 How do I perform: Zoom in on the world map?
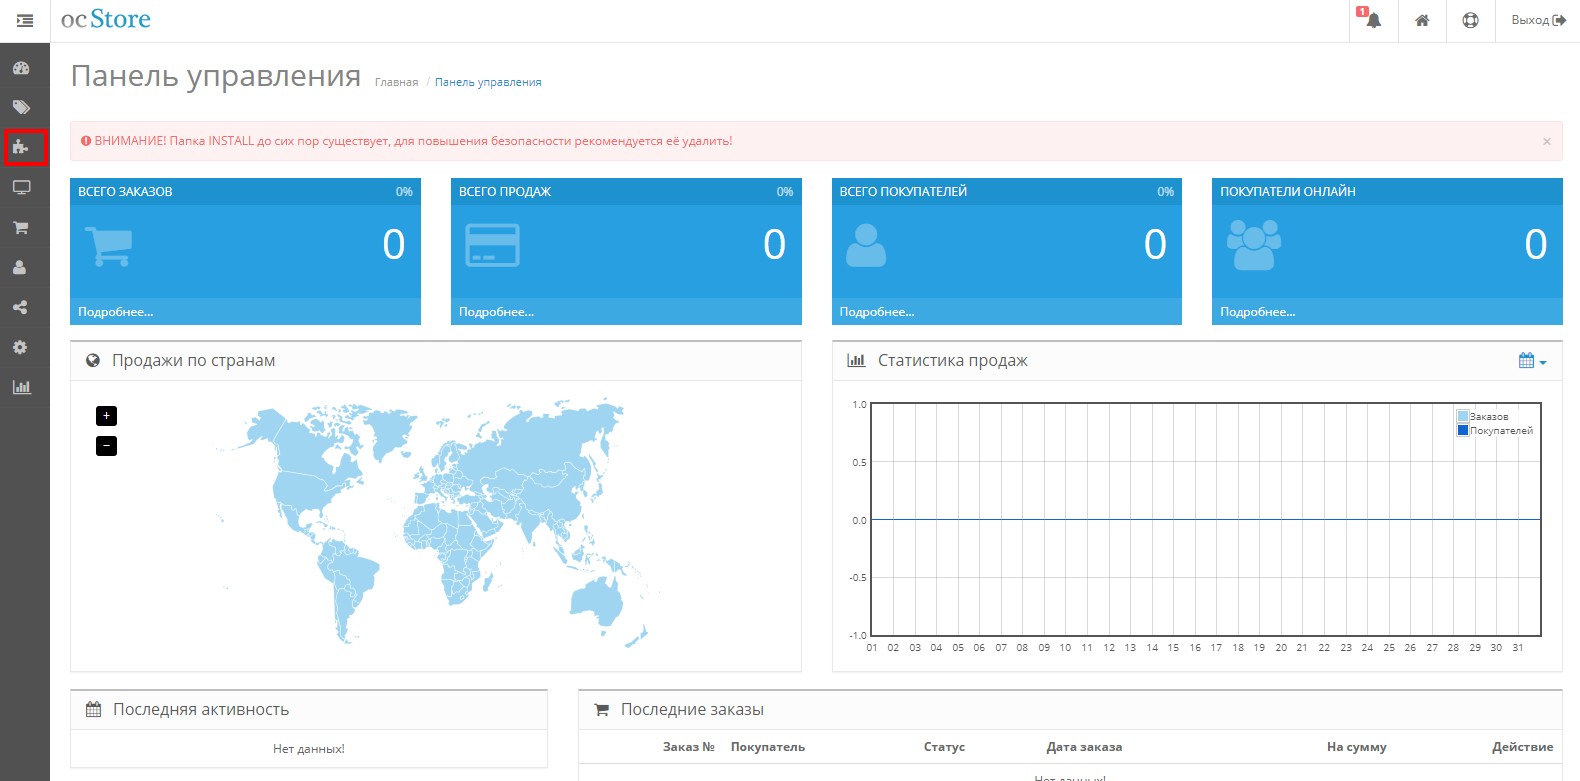tap(106, 415)
